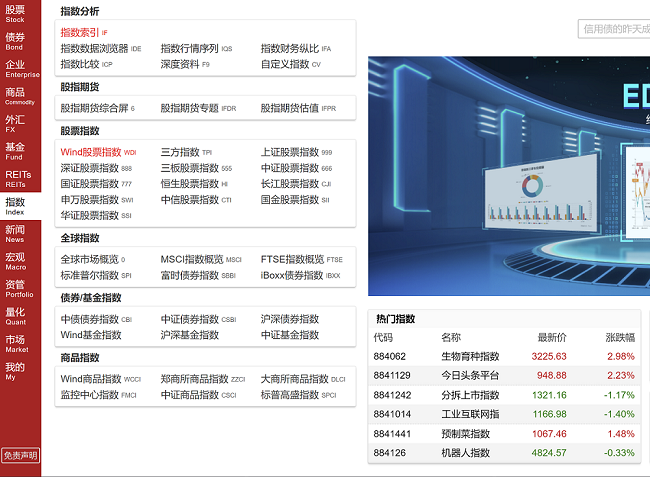Open the 新闻 News sidebar section

20,233
